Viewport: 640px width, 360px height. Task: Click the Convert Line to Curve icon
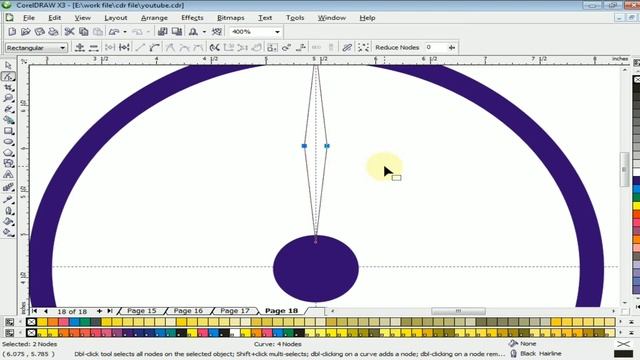pos(154,47)
